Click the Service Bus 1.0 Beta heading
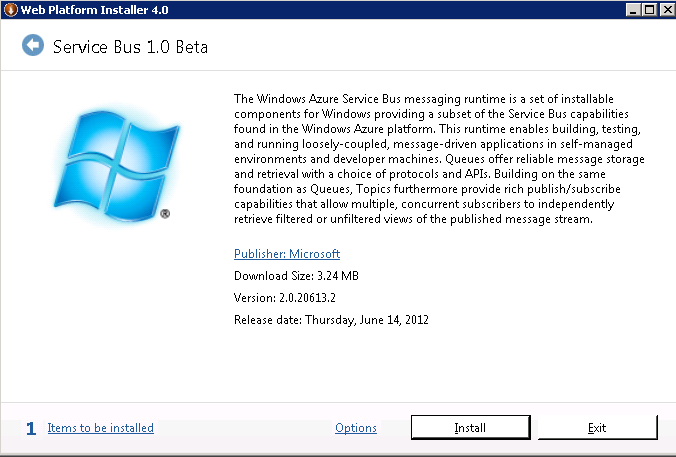 tap(130, 47)
